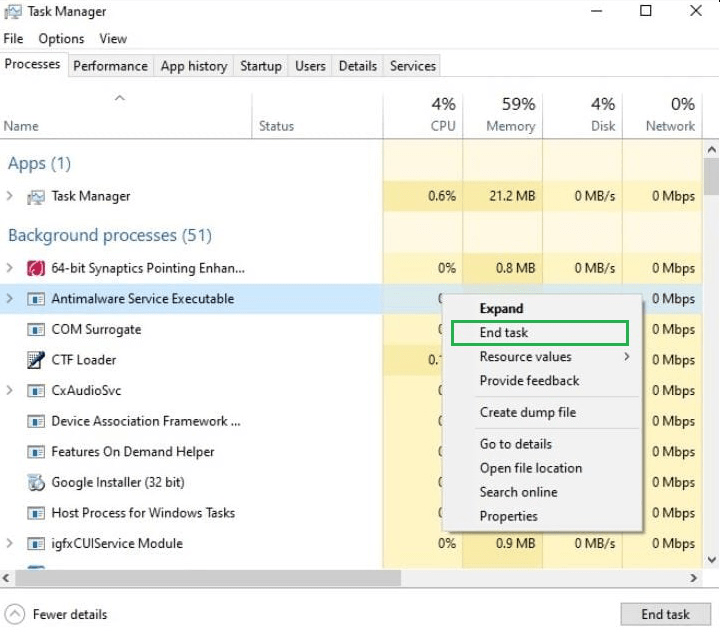Expand the CxAudioSvc process group

[x=10, y=391]
